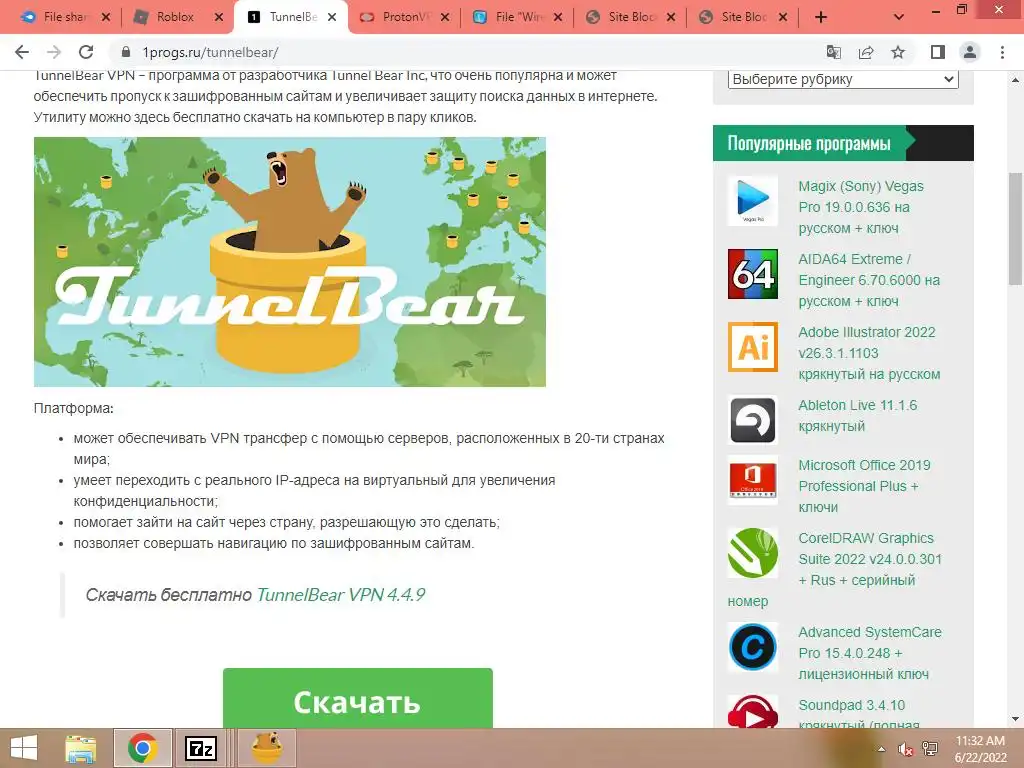Open the AIDA64 icon
1024x768 pixels.
(x=752, y=274)
